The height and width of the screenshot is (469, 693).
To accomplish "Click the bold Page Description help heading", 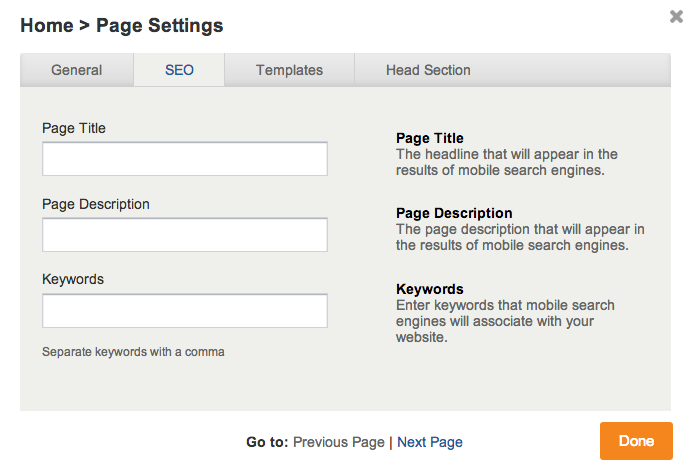I will [x=454, y=213].
